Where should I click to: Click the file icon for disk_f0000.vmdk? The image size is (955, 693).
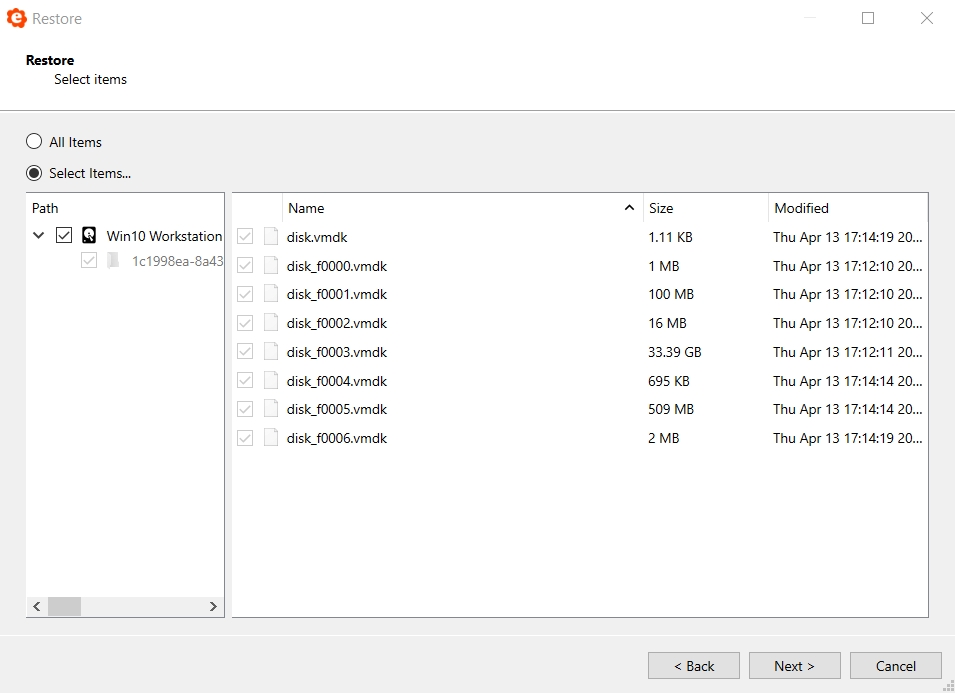tap(271, 266)
